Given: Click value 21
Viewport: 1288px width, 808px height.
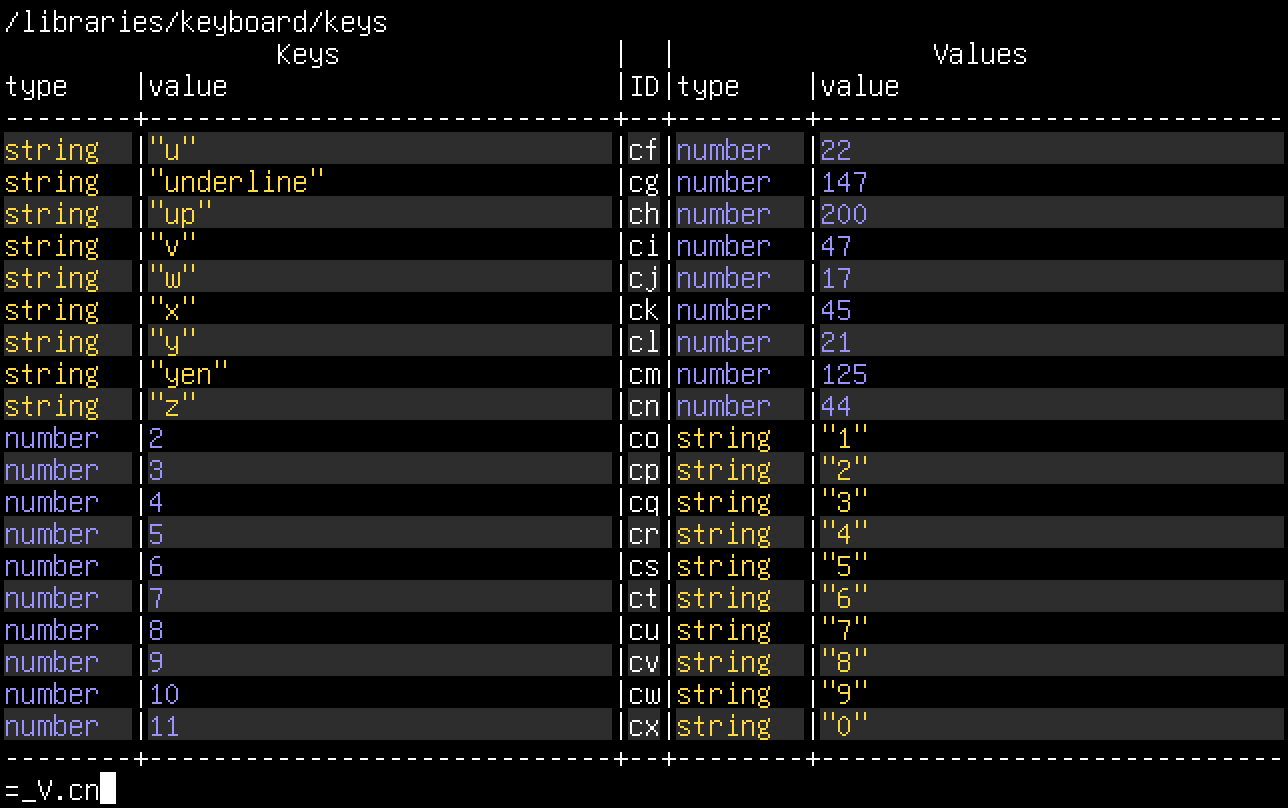Looking at the screenshot, I should coord(836,342).
